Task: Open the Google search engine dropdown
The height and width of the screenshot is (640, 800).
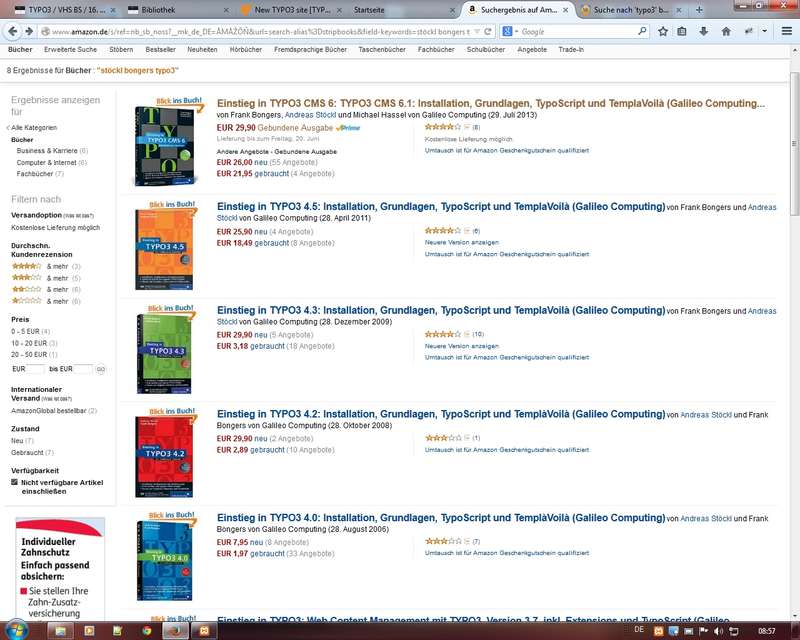Action: 510,32
